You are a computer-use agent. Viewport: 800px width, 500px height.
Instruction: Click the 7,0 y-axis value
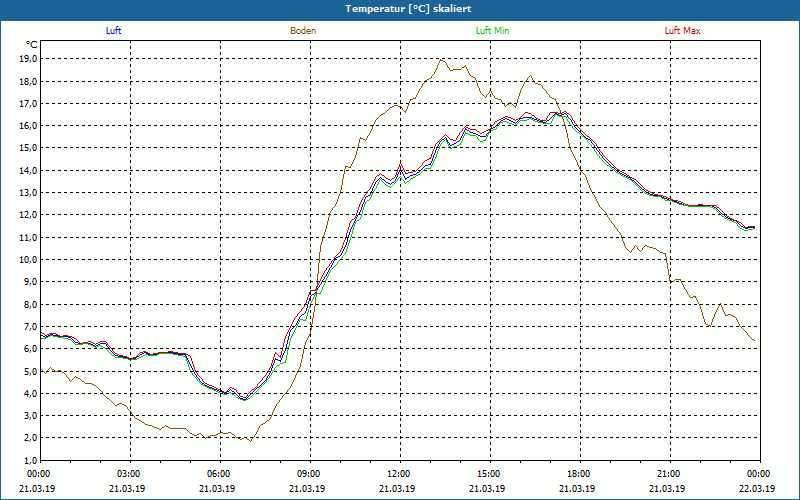[31, 326]
